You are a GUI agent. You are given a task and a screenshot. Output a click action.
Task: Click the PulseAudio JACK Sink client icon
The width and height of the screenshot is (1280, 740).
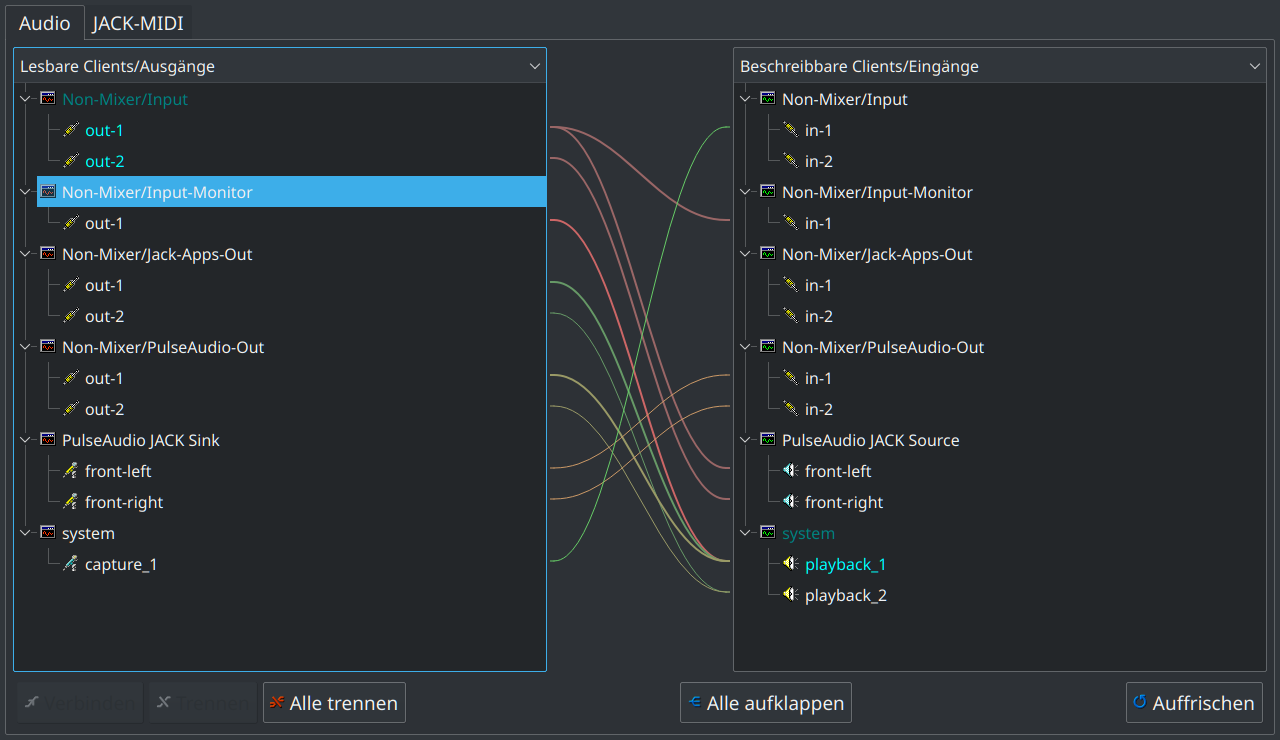pos(47,440)
